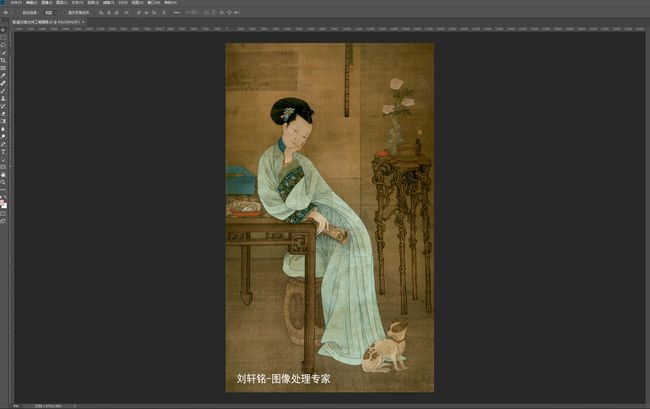Image resolution: width=650 pixels, height=409 pixels.
Task: Align top edges in options bar
Action: tap(138, 12)
